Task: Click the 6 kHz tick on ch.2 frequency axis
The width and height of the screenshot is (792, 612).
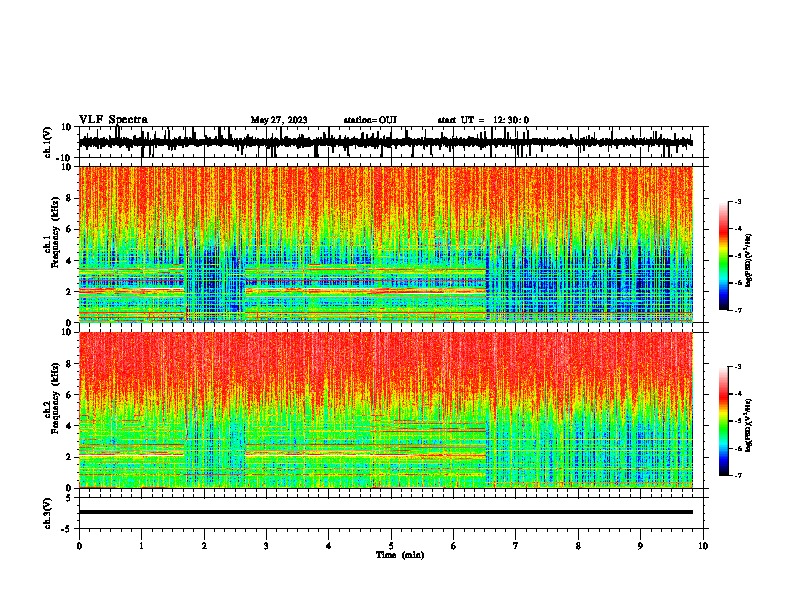Action: pyautogui.click(x=69, y=395)
